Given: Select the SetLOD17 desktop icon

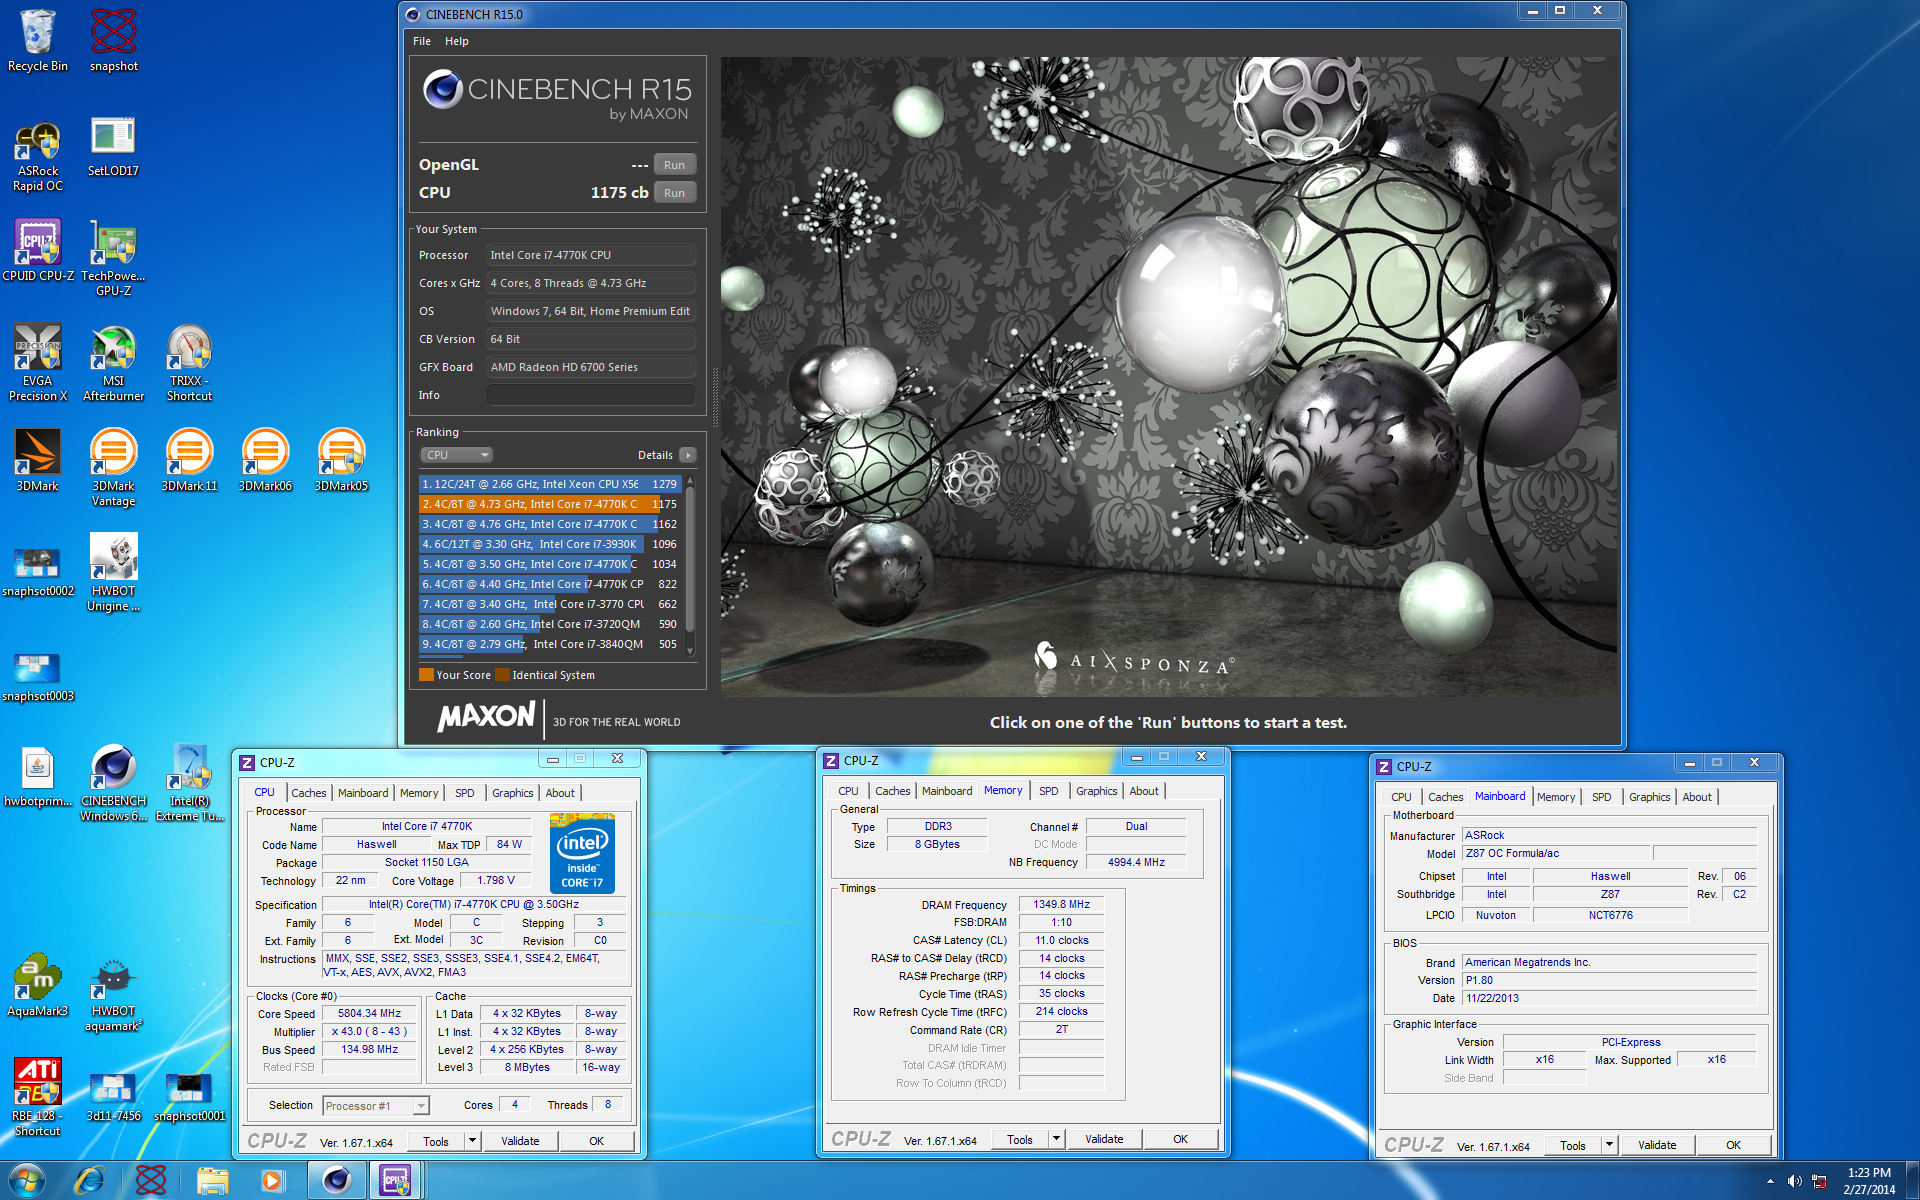Looking at the screenshot, I should 113,147.
